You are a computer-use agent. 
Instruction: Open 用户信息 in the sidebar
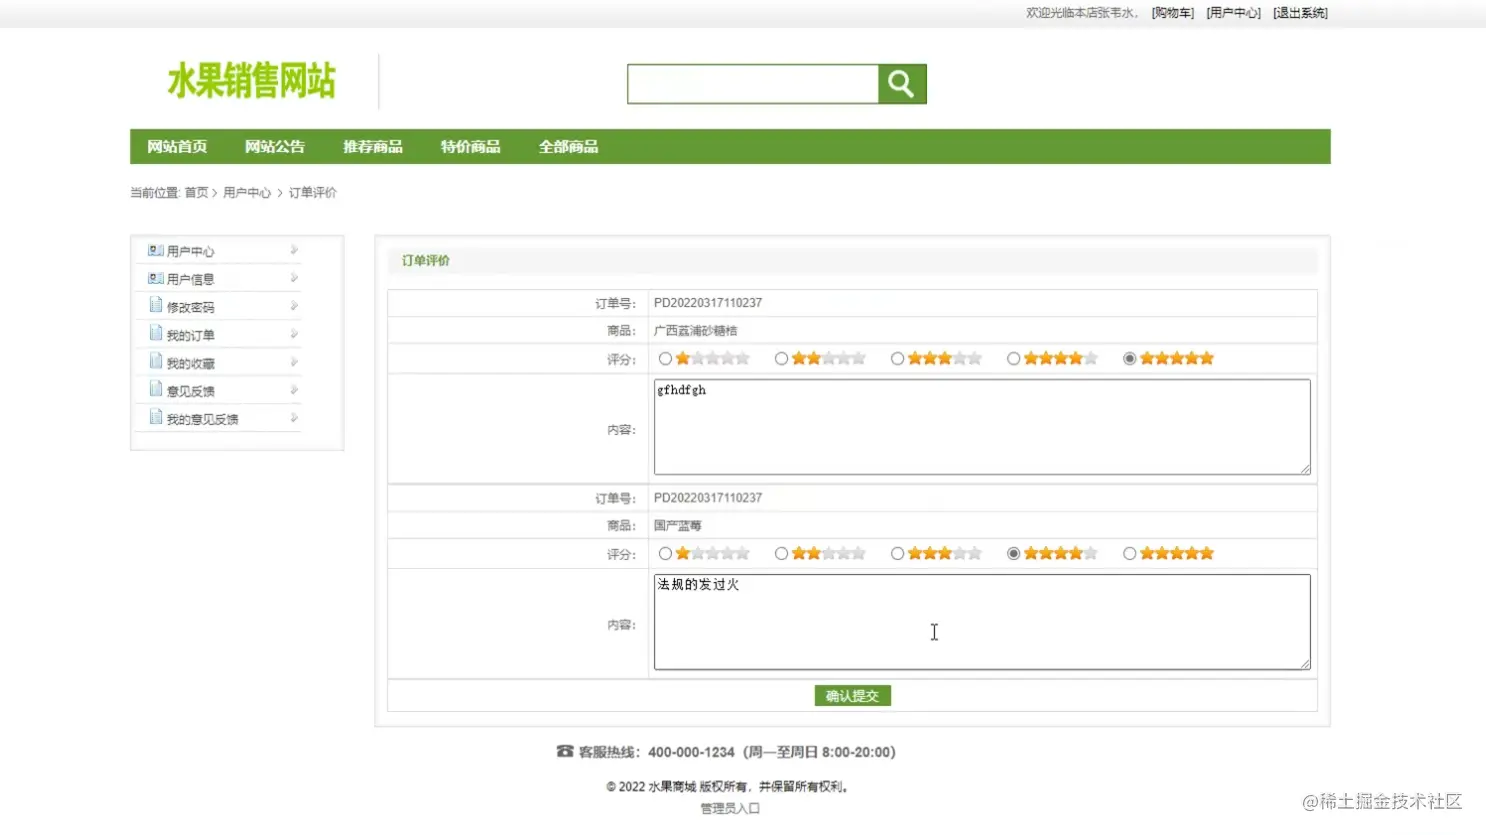point(190,279)
